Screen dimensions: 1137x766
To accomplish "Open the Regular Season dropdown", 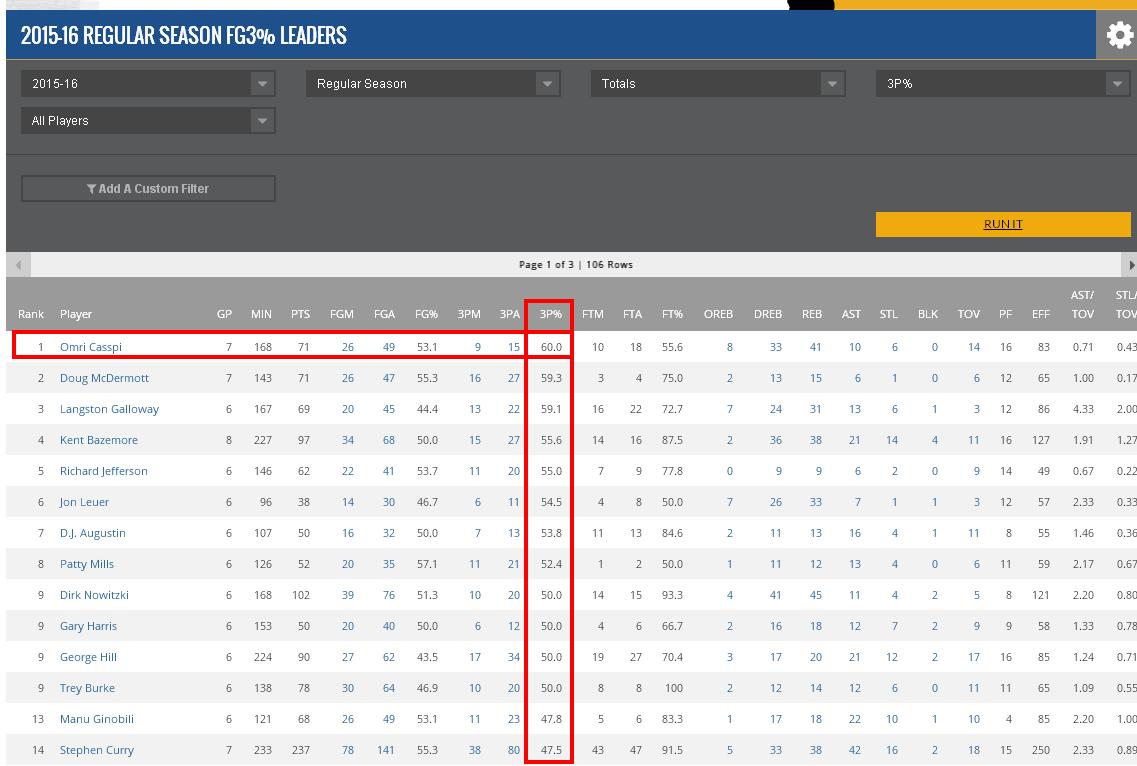I will pos(433,84).
